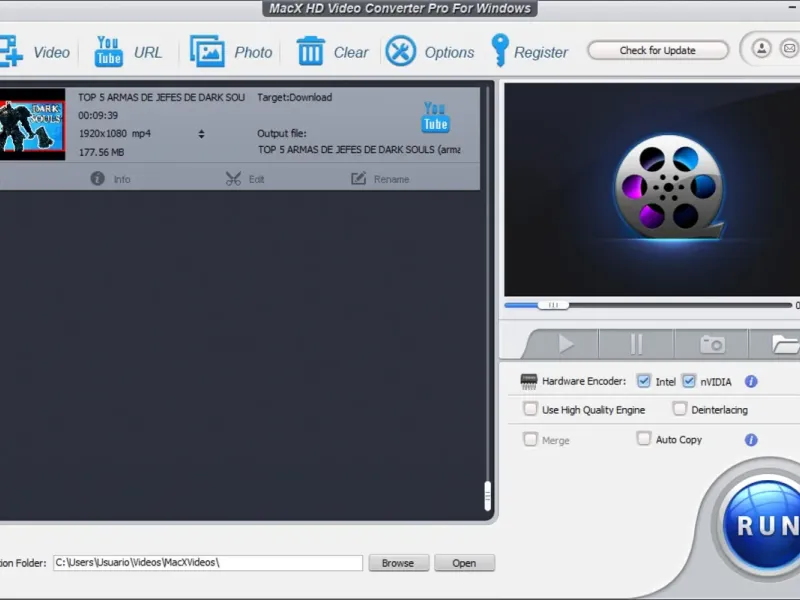
Task: Click the 1920x1080 mp4 format text
Action: 115,134
